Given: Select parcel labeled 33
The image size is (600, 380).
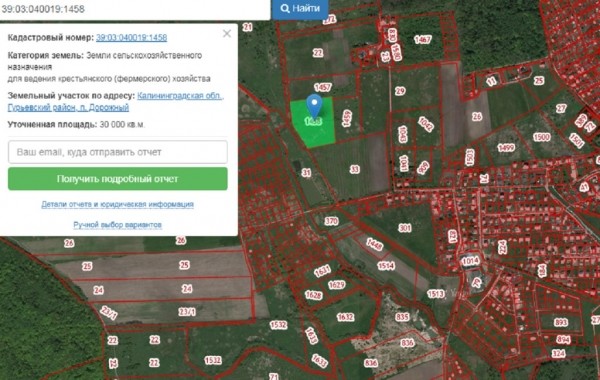Looking at the screenshot, I should coord(355,169).
